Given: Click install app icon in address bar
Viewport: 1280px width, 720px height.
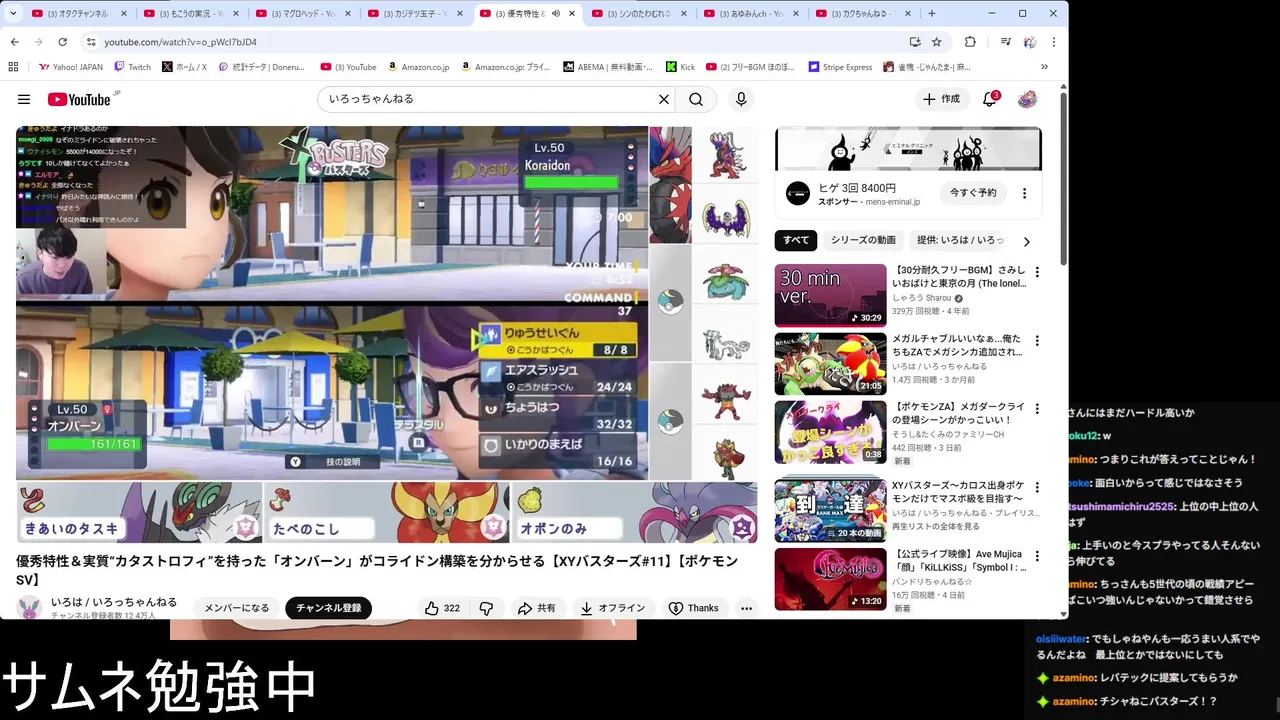Looking at the screenshot, I should [915, 42].
